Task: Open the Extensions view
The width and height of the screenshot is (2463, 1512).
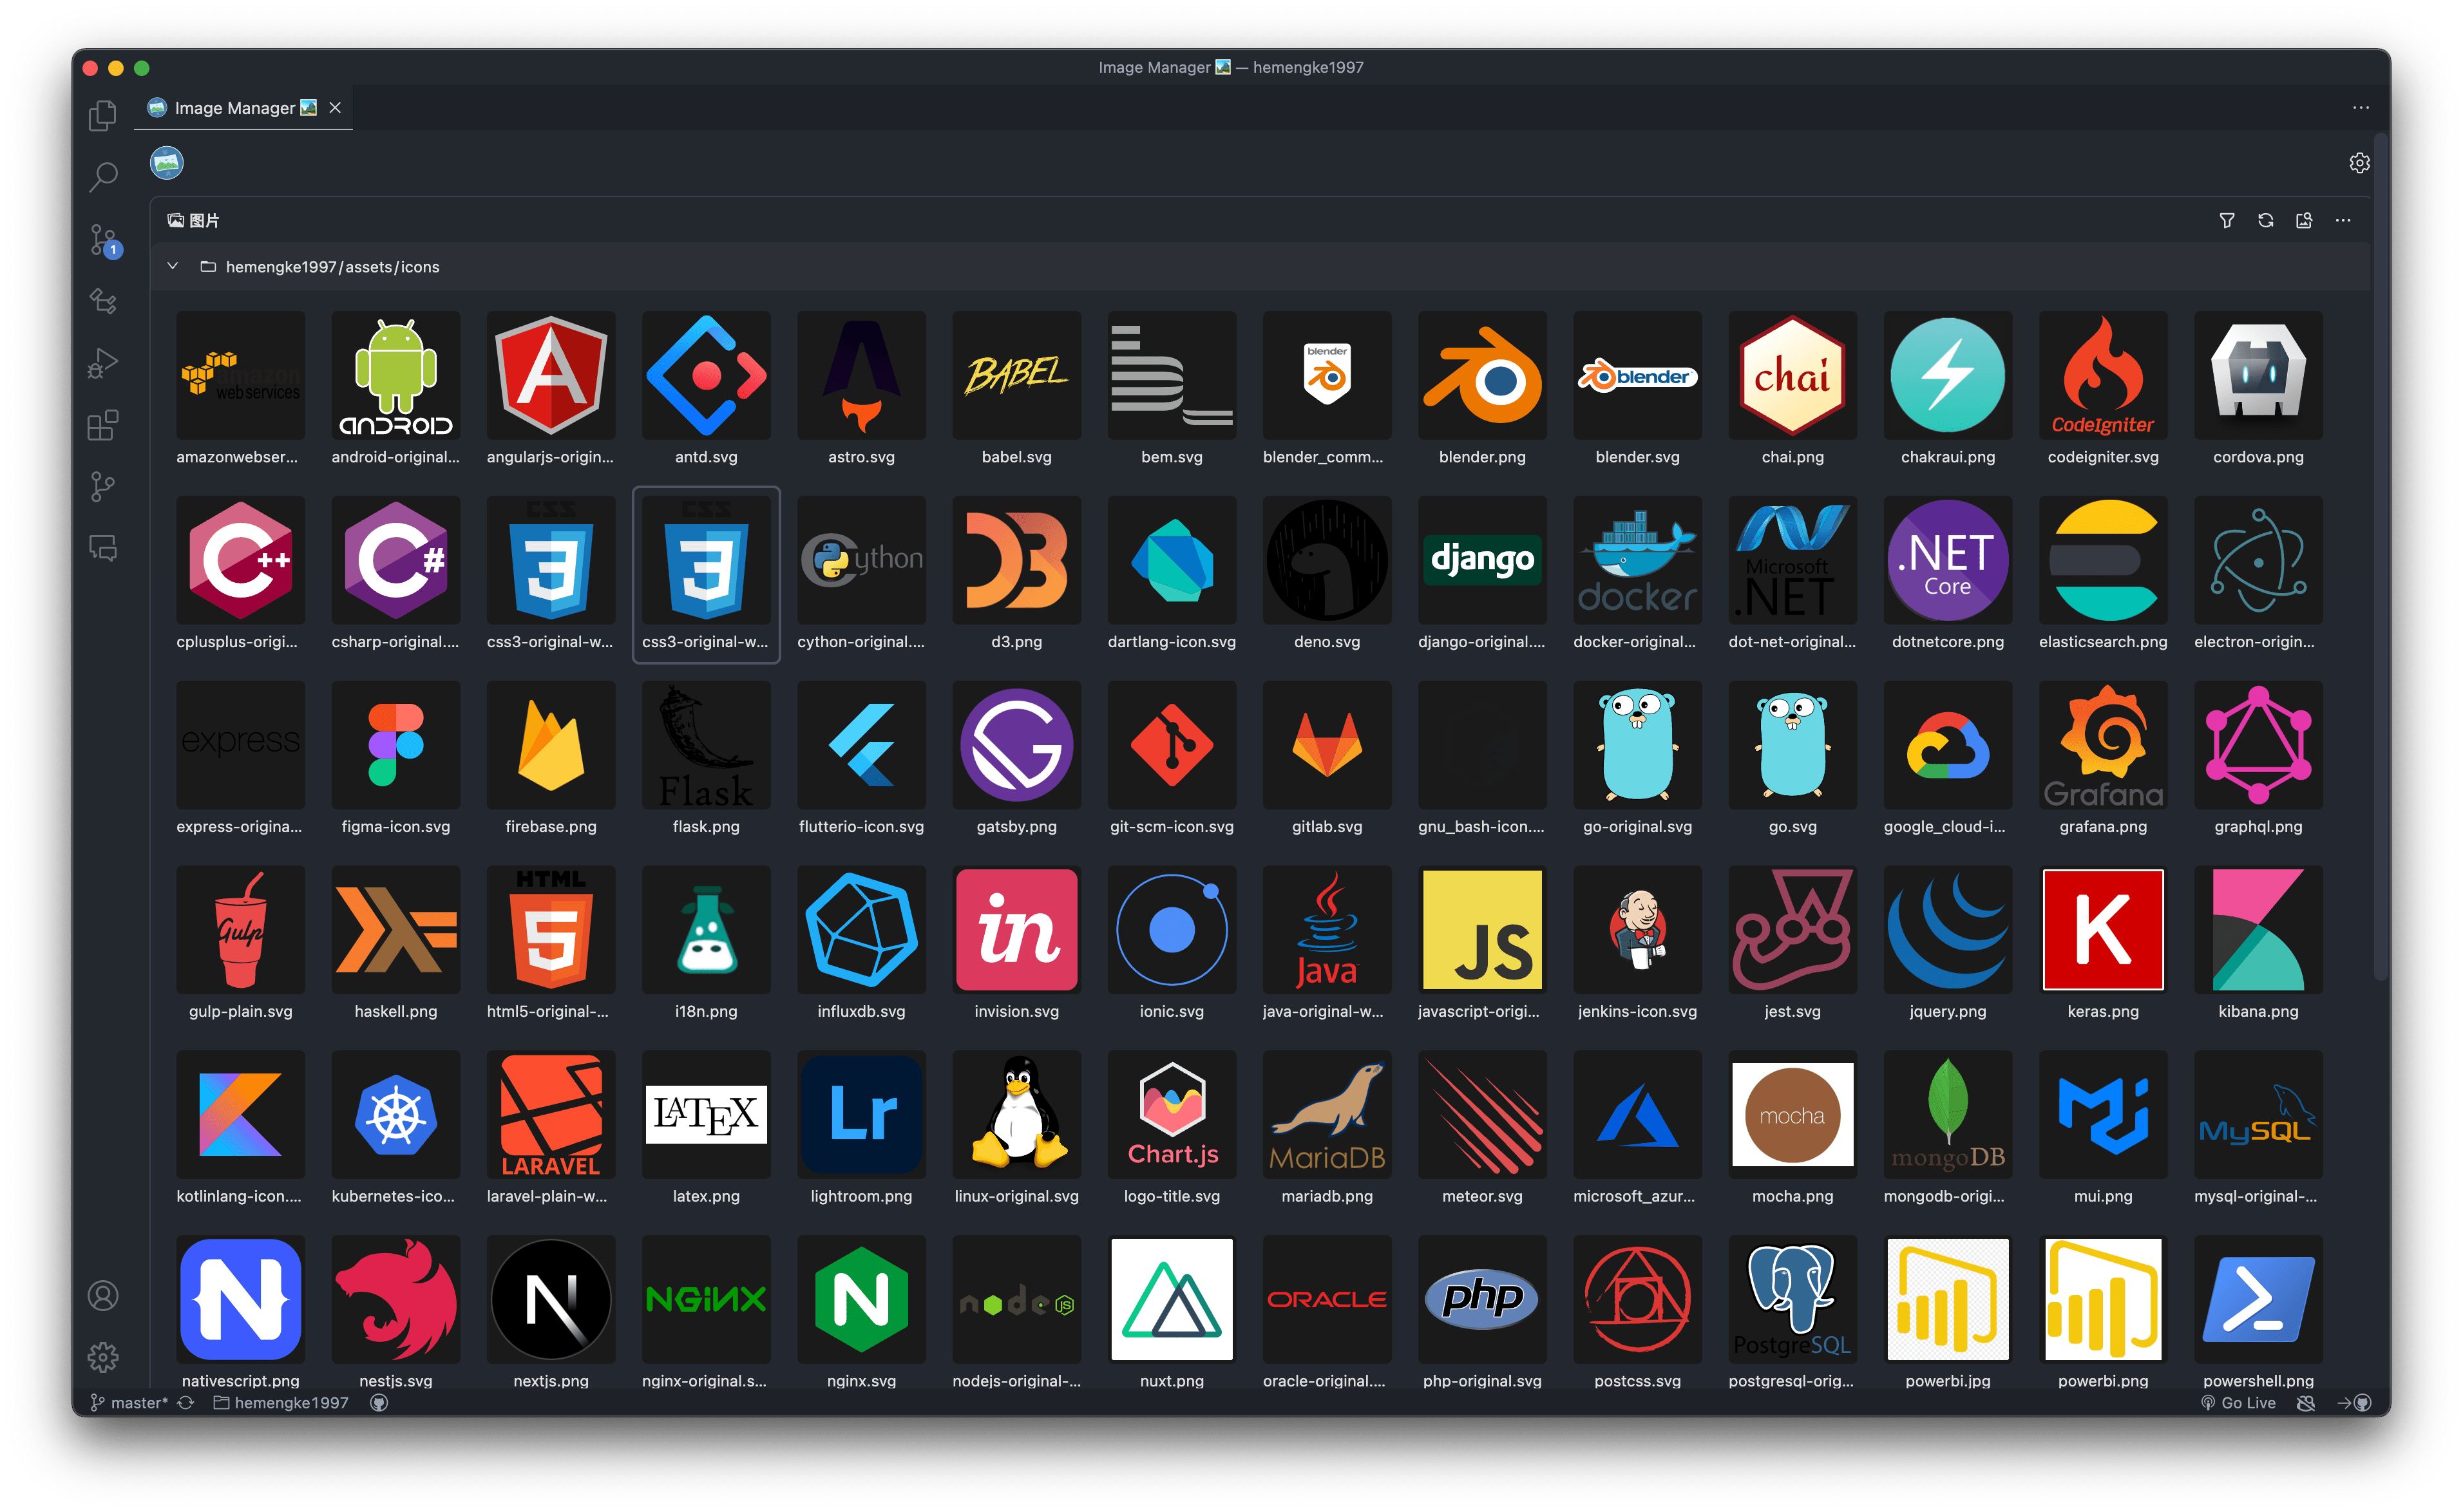Action: [103, 425]
